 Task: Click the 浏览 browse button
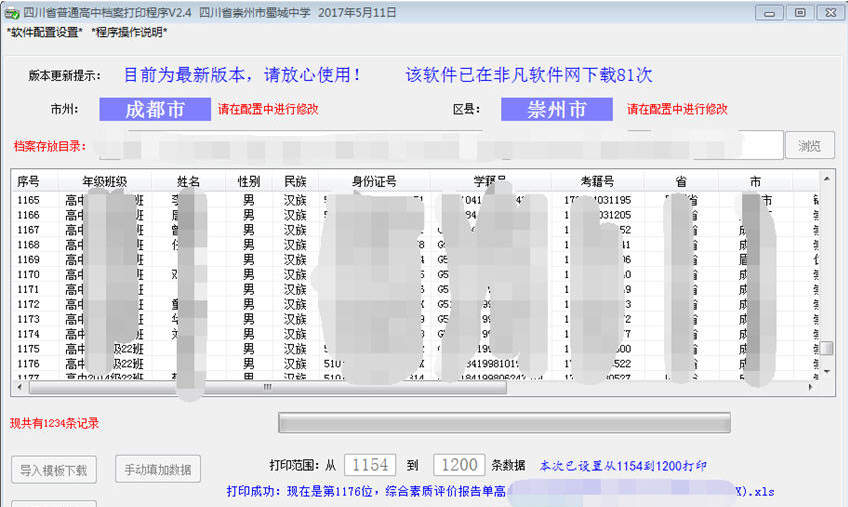pos(810,145)
